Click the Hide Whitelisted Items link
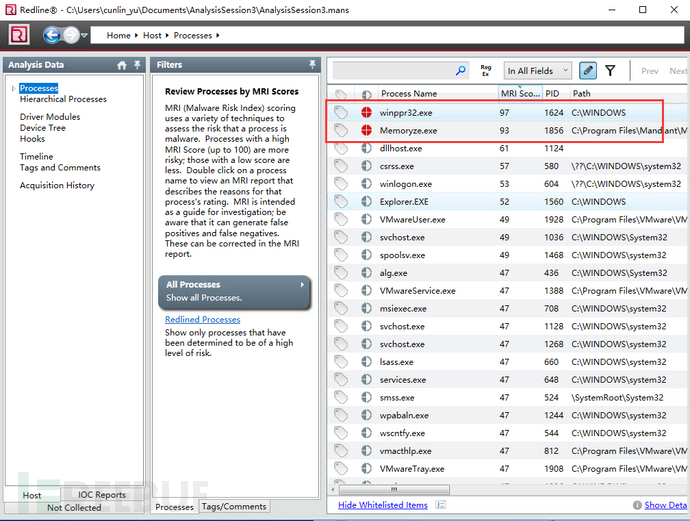This screenshot has width=690, height=521. pyautogui.click(x=383, y=505)
